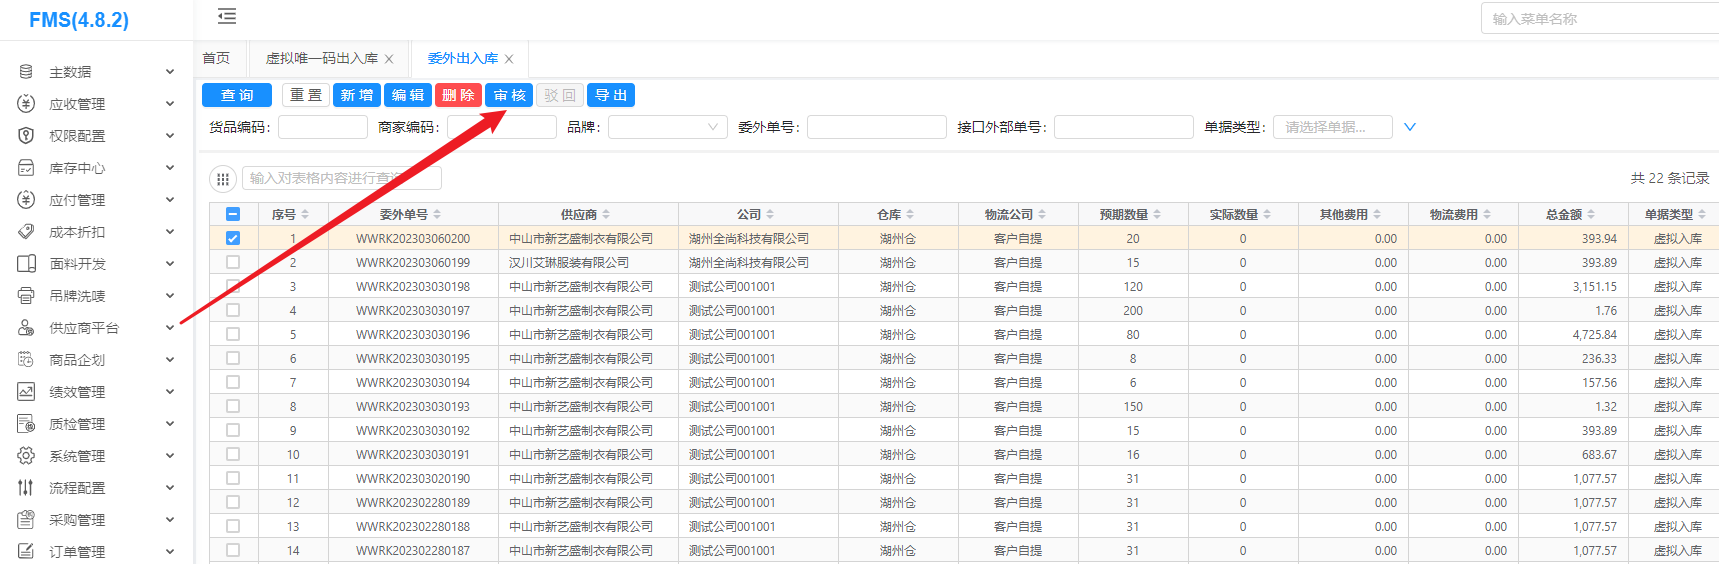Click the 审核 button
The image size is (1719, 564).
click(509, 95)
